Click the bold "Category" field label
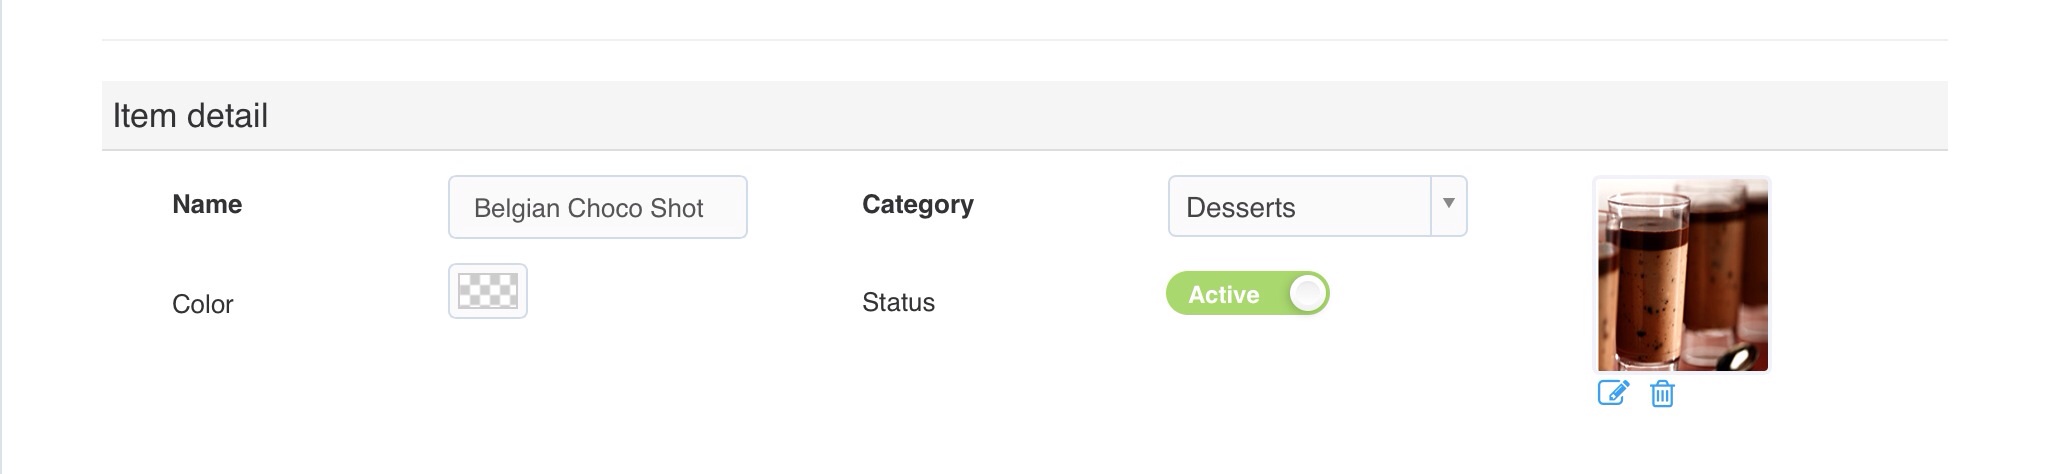Viewport: 2048px width, 474px height. [x=917, y=204]
